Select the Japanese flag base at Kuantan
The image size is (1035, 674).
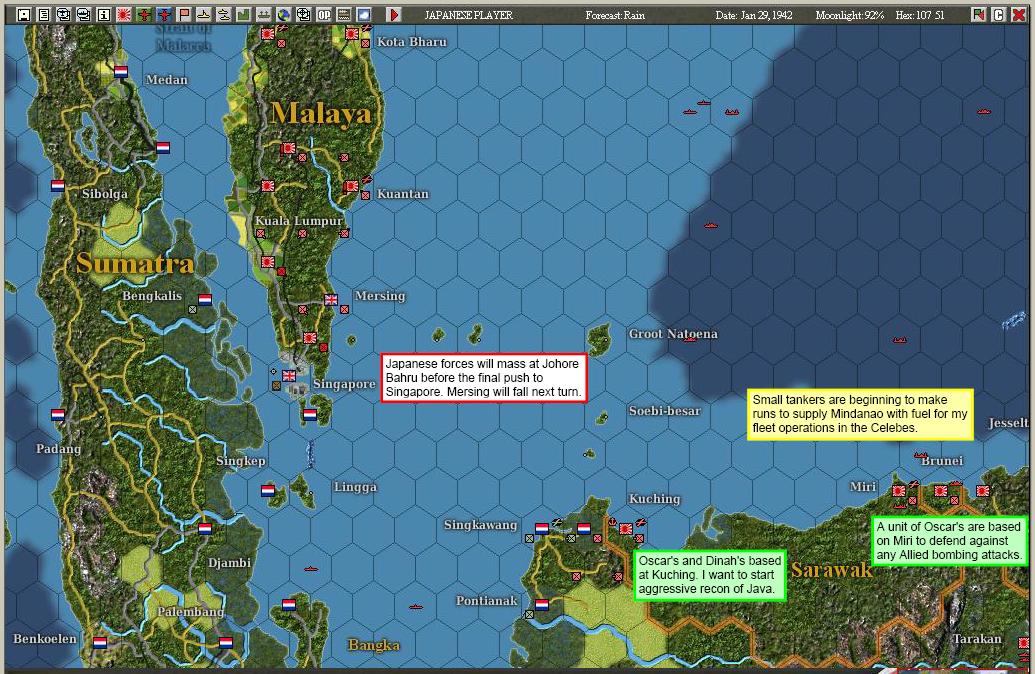click(x=352, y=186)
